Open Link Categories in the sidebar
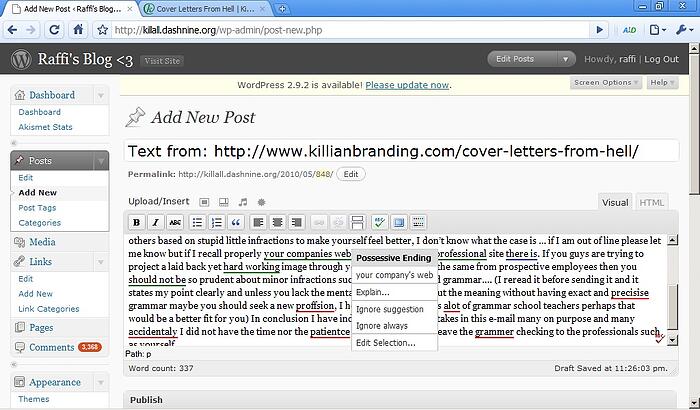The width and height of the screenshot is (700, 410). tap(49, 309)
